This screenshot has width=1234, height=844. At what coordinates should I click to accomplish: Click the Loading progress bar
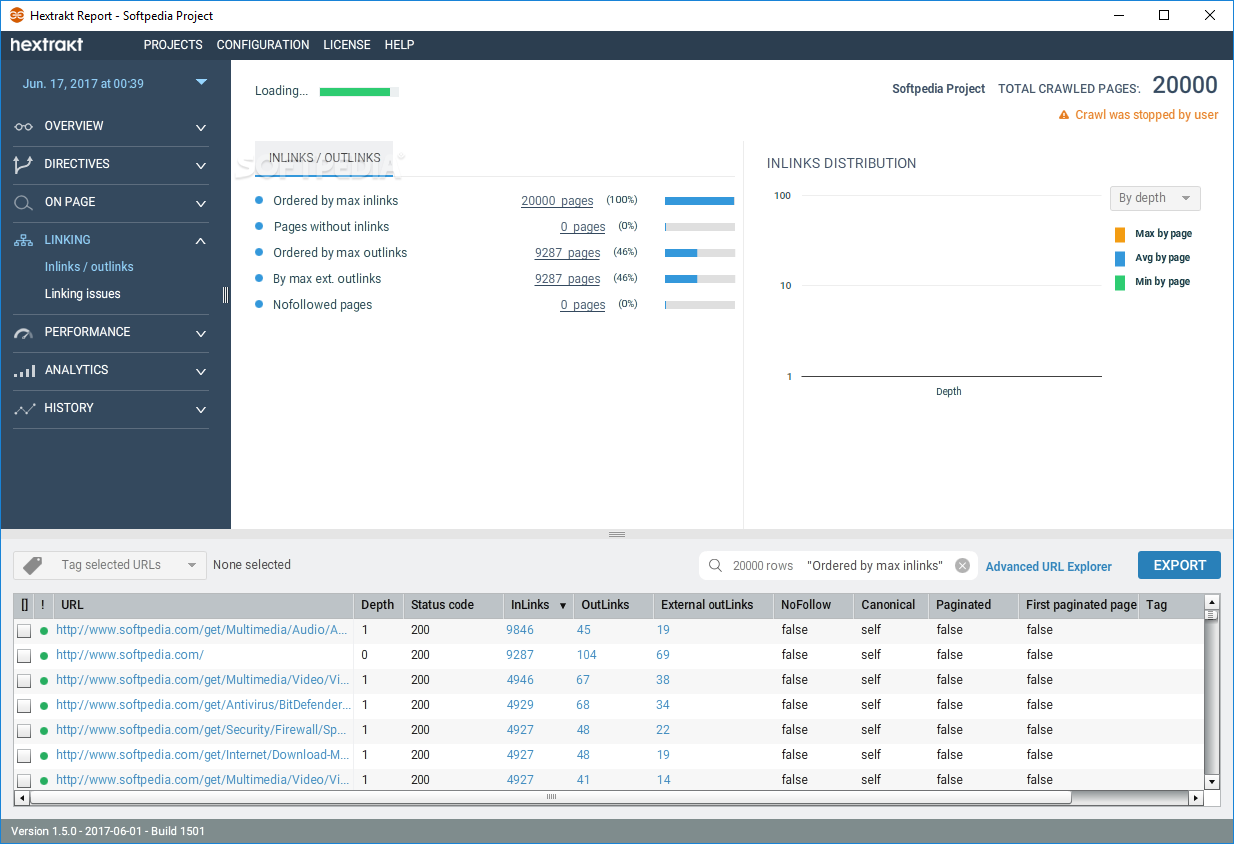[359, 92]
